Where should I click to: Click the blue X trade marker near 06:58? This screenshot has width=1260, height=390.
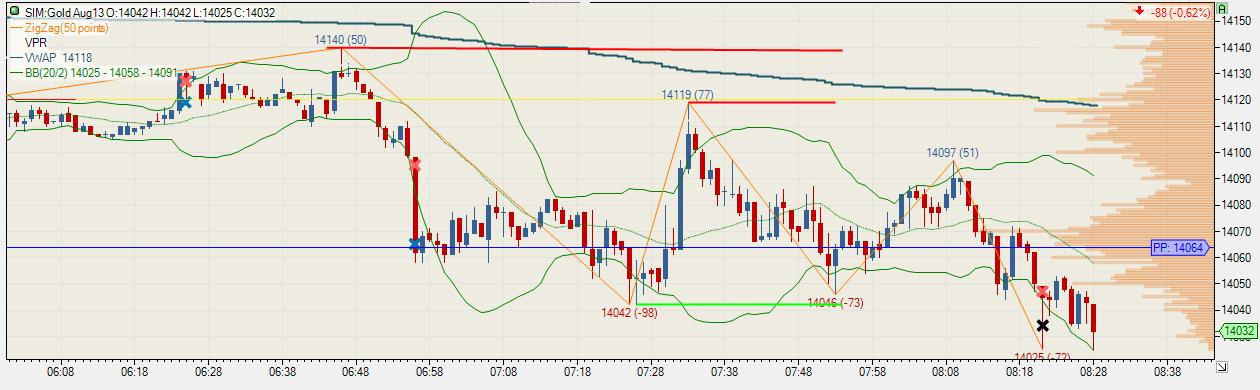(416, 244)
